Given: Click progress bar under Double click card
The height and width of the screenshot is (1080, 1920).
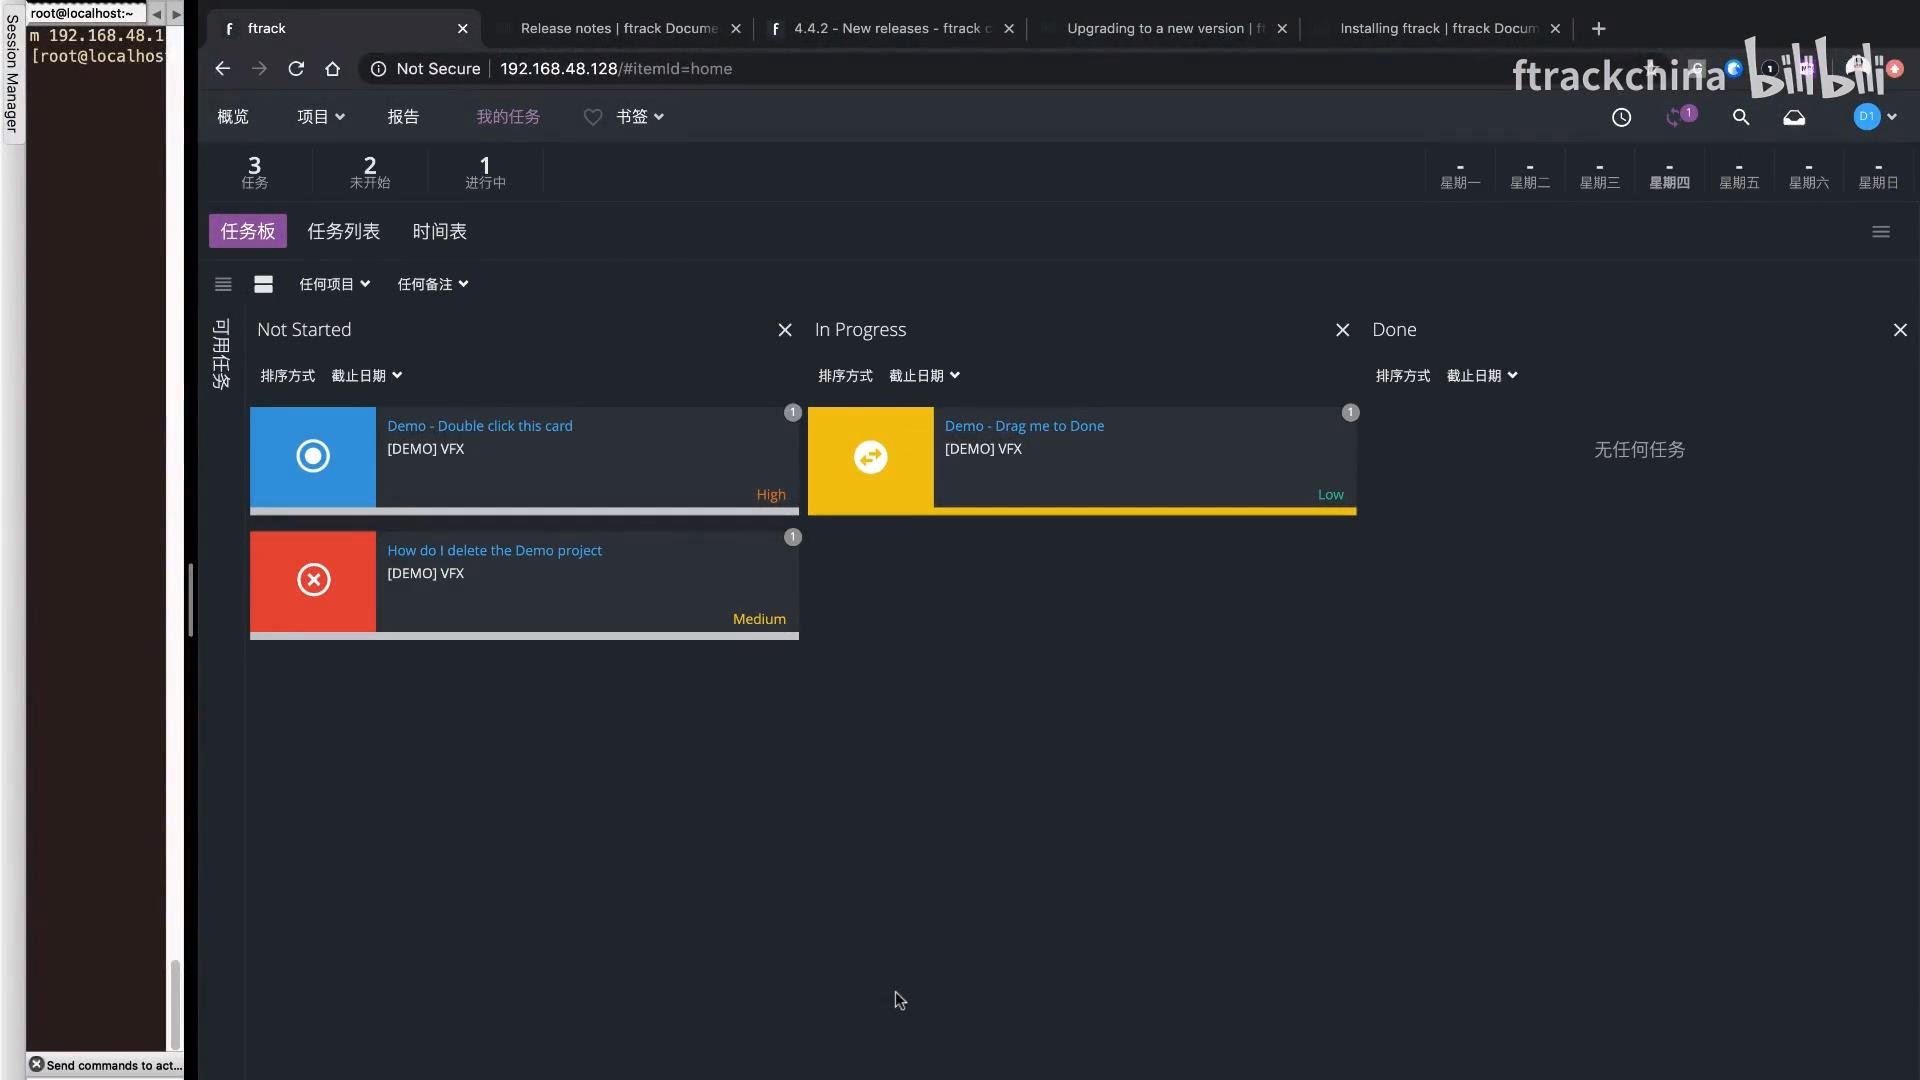Looking at the screenshot, I should (524, 511).
